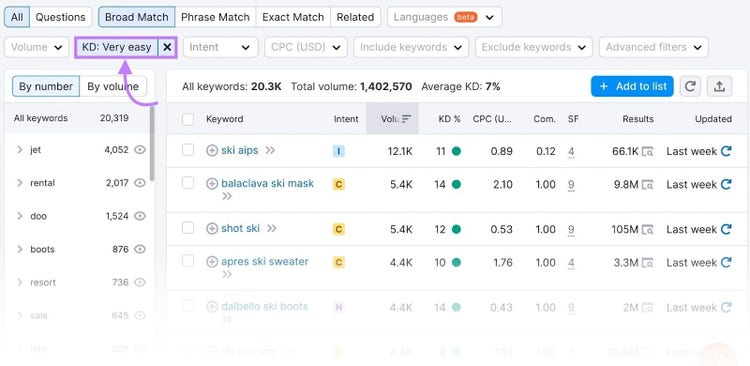Refresh 'apres ski sweater' row update icon
750x366 pixels.
point(726,263)
